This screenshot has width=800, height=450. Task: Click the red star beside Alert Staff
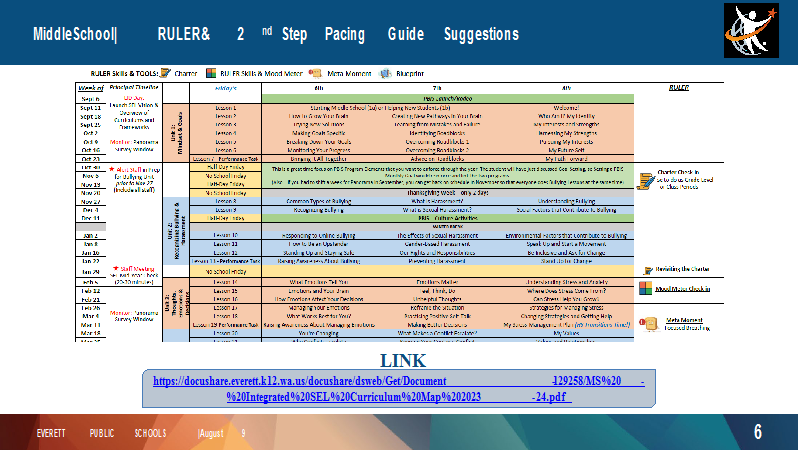[112, 169]
